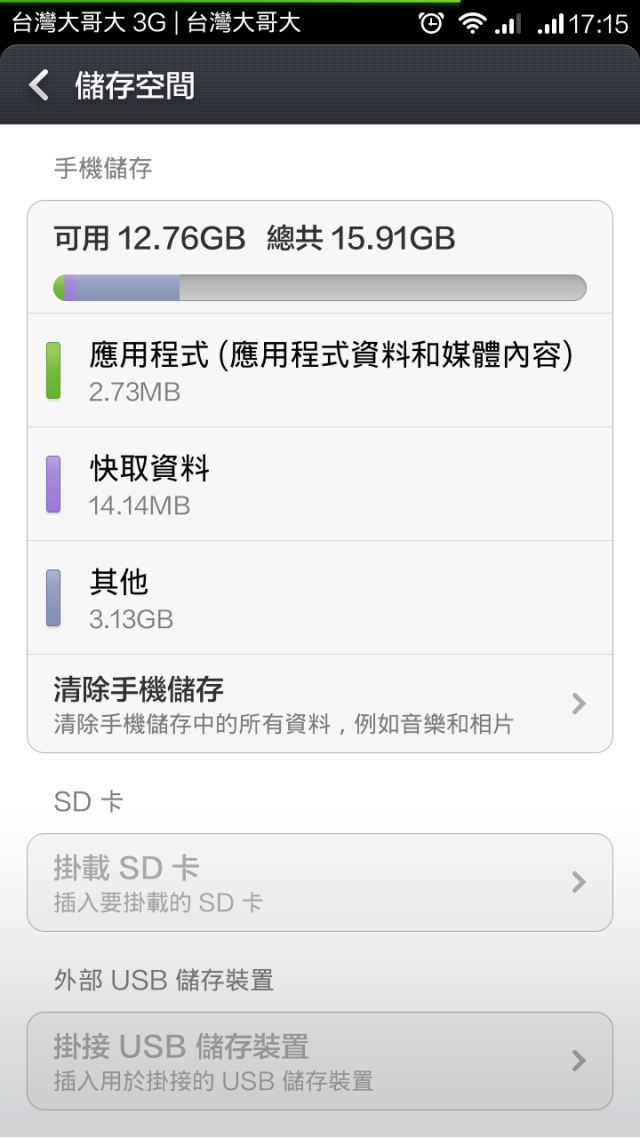Tap the 儲存空間 page title
Image resolution: width=640 pixels, height=1138 pixels.
click(135, 86)
